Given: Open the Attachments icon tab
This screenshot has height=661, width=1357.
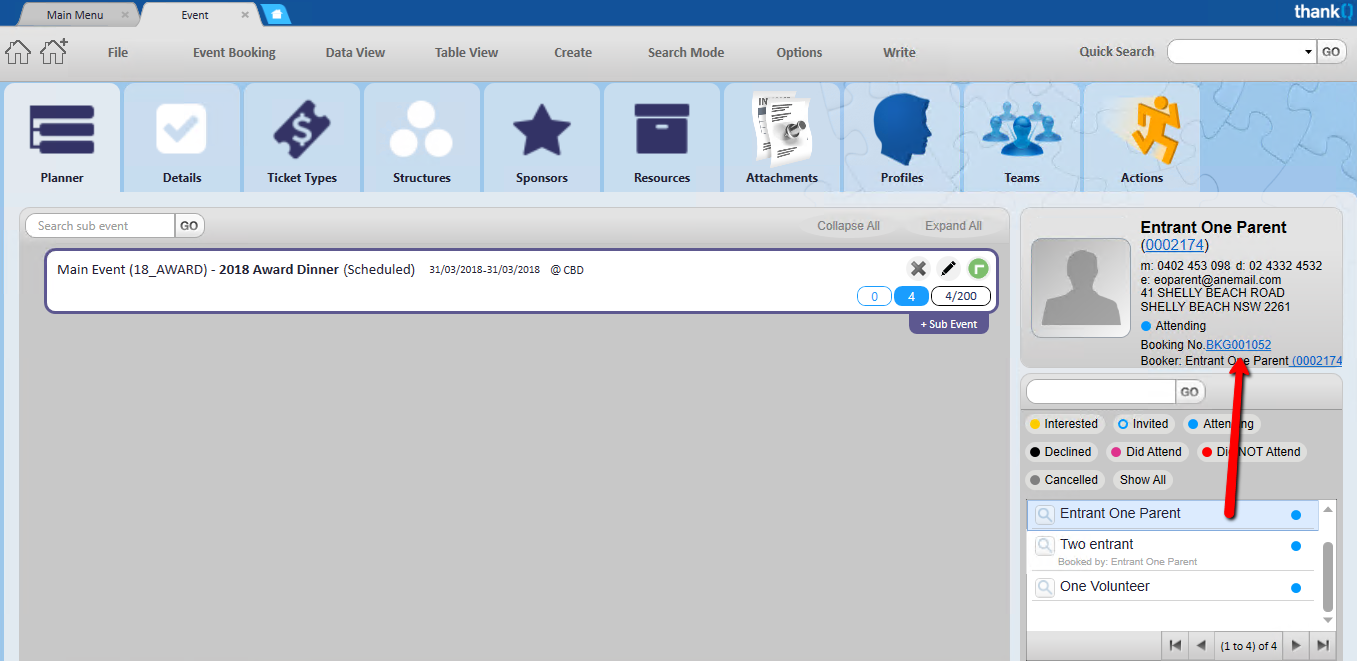Looking at the screenshot, I should point(782,138).
